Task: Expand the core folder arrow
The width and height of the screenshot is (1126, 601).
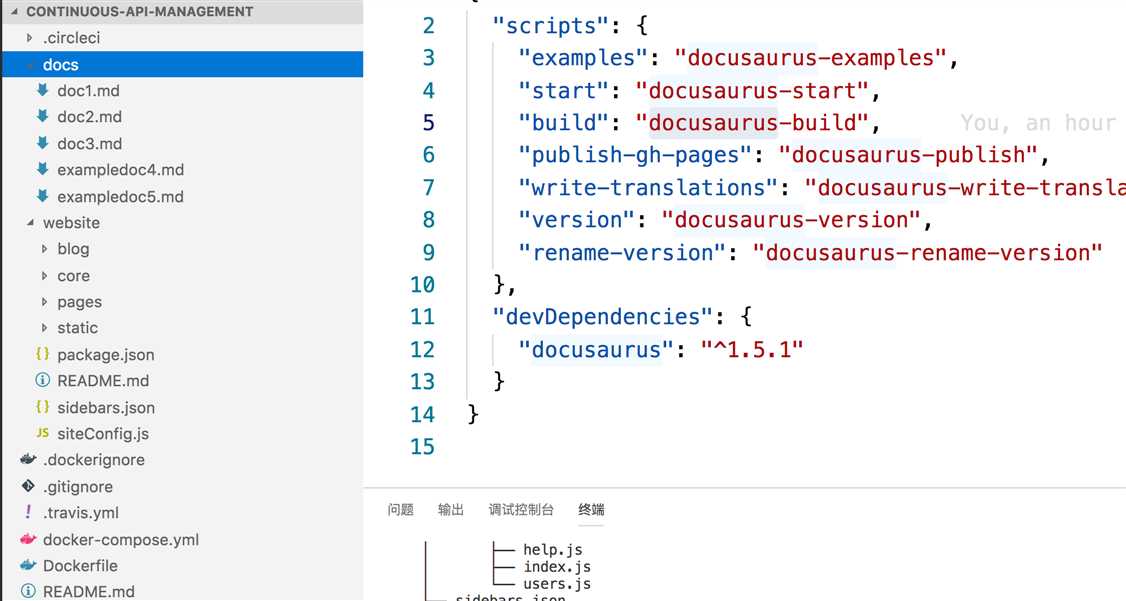Action: point(45,276)
